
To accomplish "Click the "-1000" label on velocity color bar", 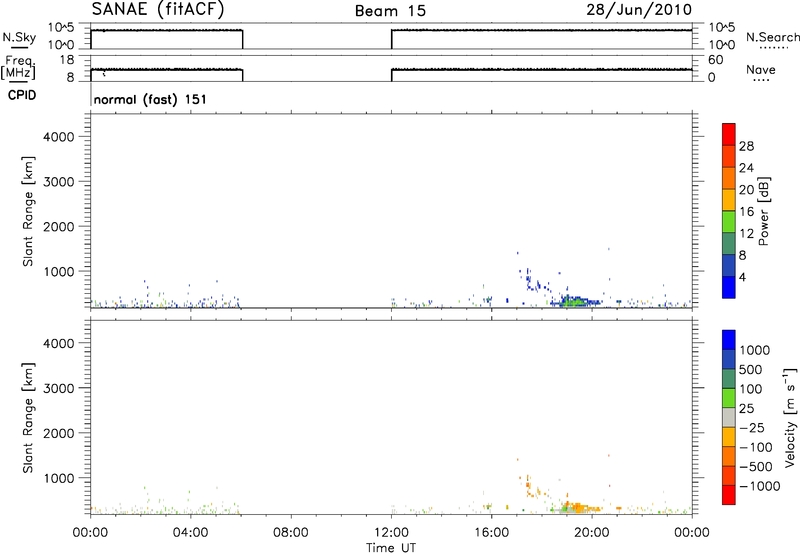I will 760,486.
